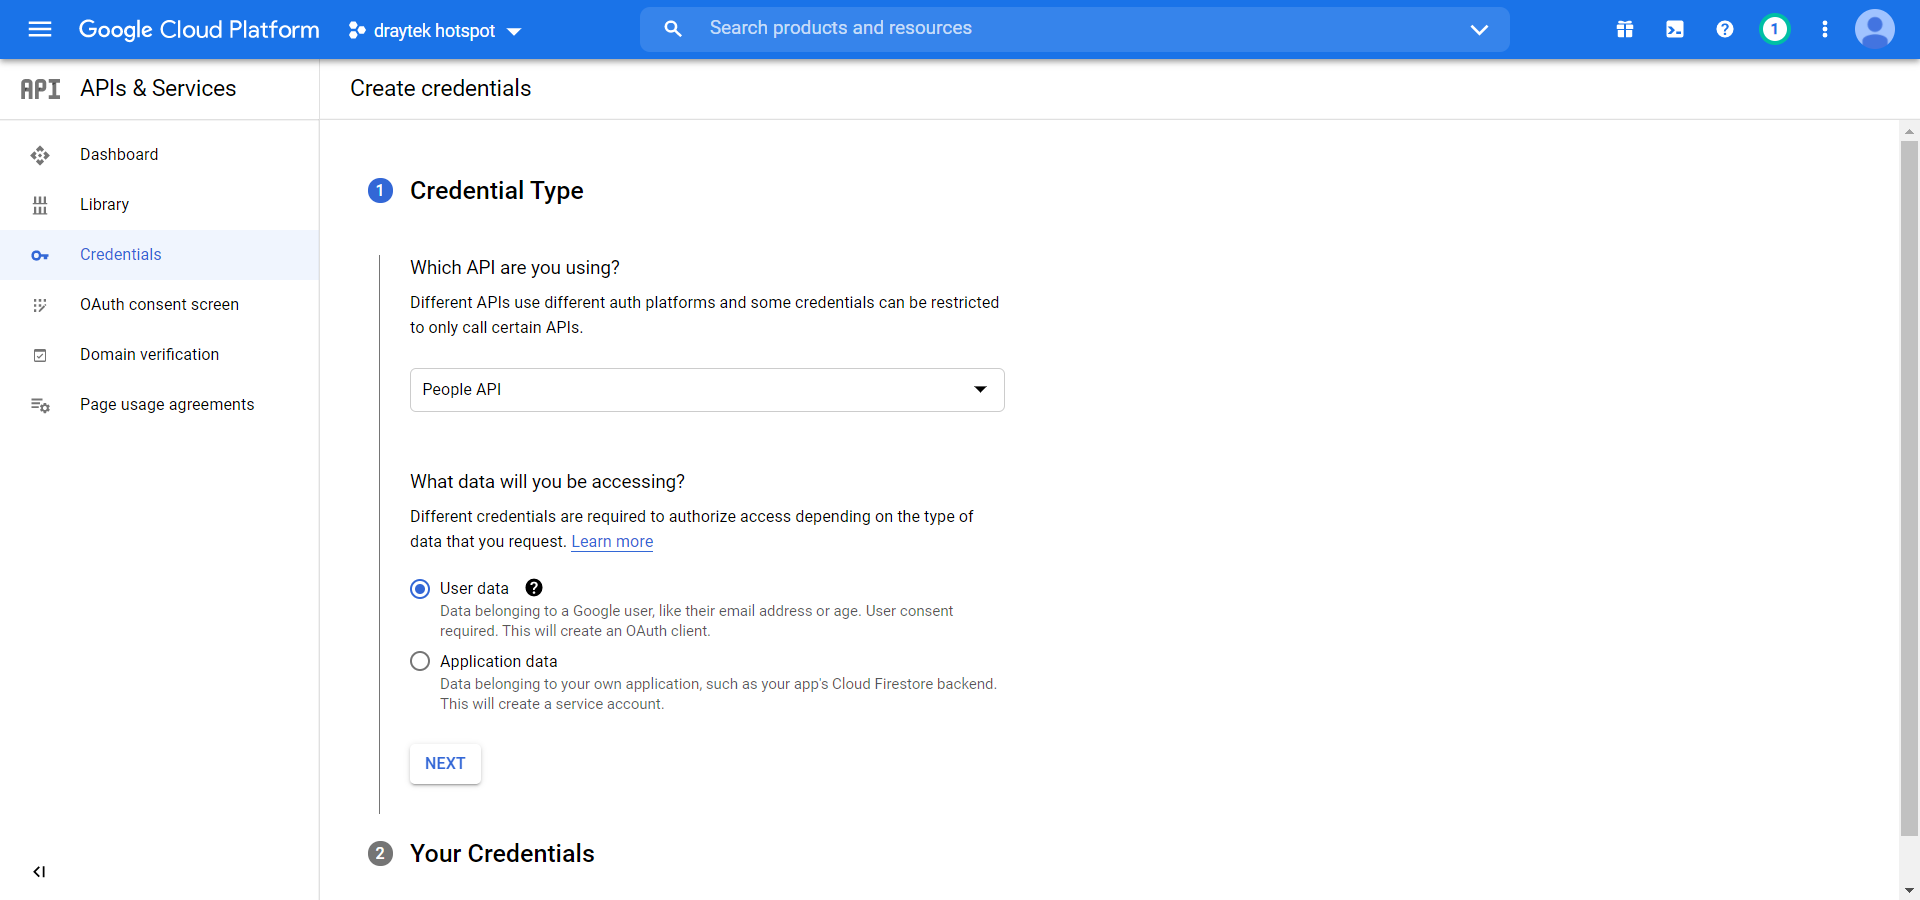The height and width of the screenshot is (900, 1920).
Task: Click the NEXT button
Action: click(445, 764)
